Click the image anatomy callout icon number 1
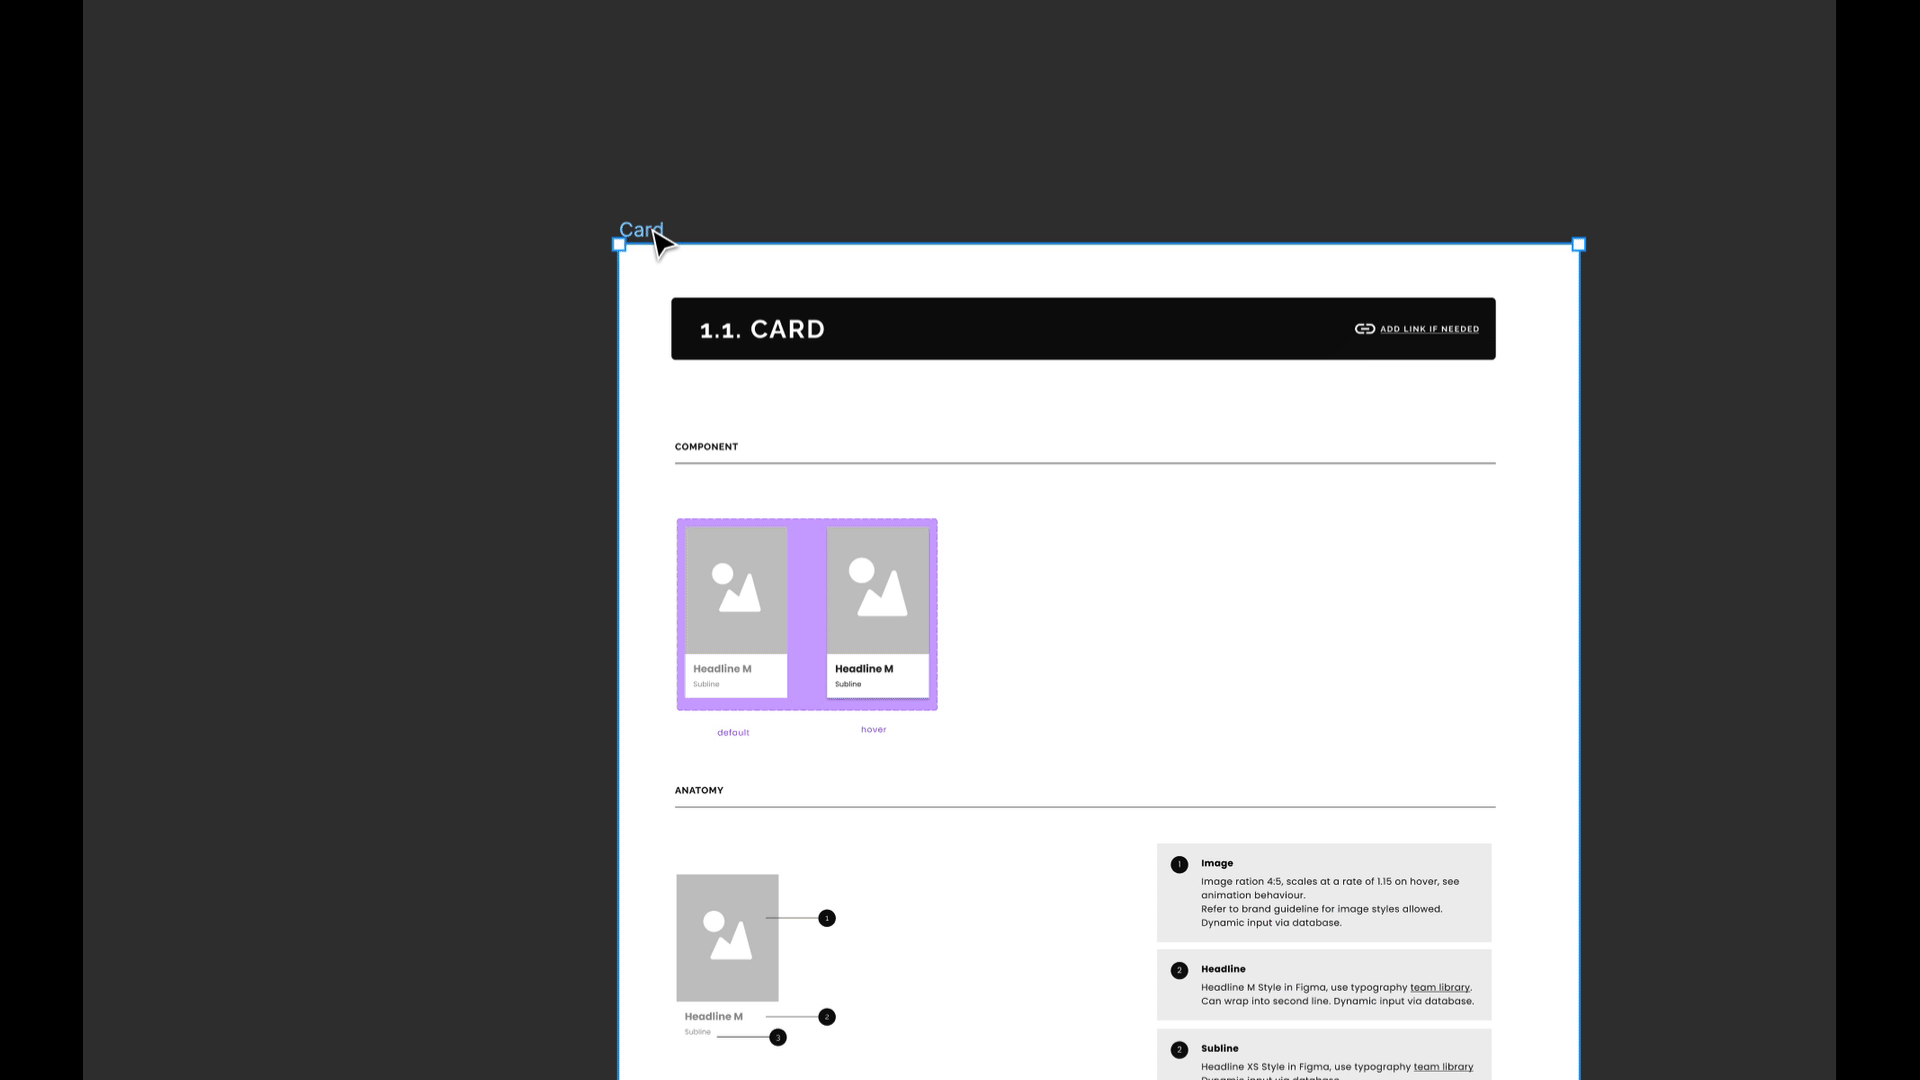 click(x=827, y=918)
